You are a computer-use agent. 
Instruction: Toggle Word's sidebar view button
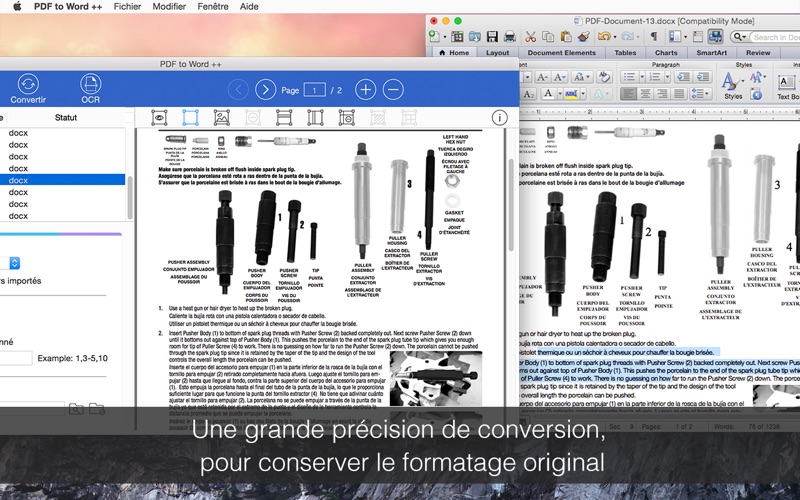coord(675,37)
